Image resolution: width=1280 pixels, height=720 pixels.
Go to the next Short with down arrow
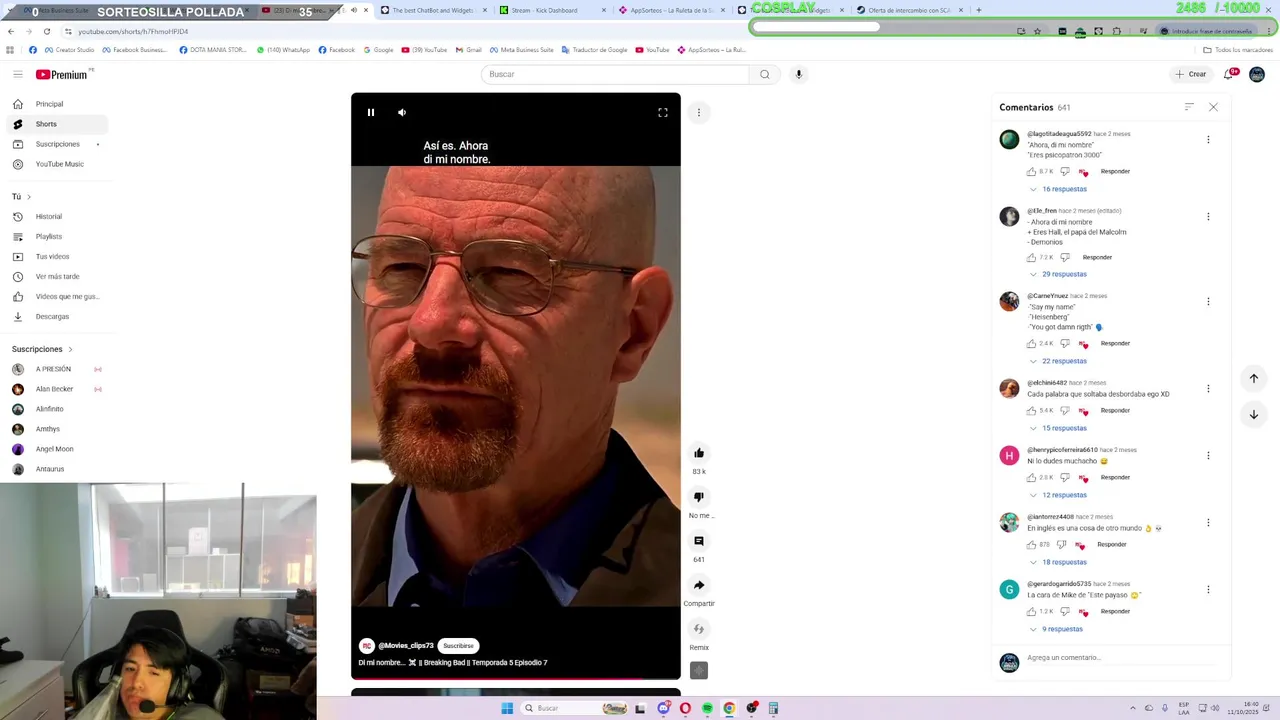(1254, 414)
